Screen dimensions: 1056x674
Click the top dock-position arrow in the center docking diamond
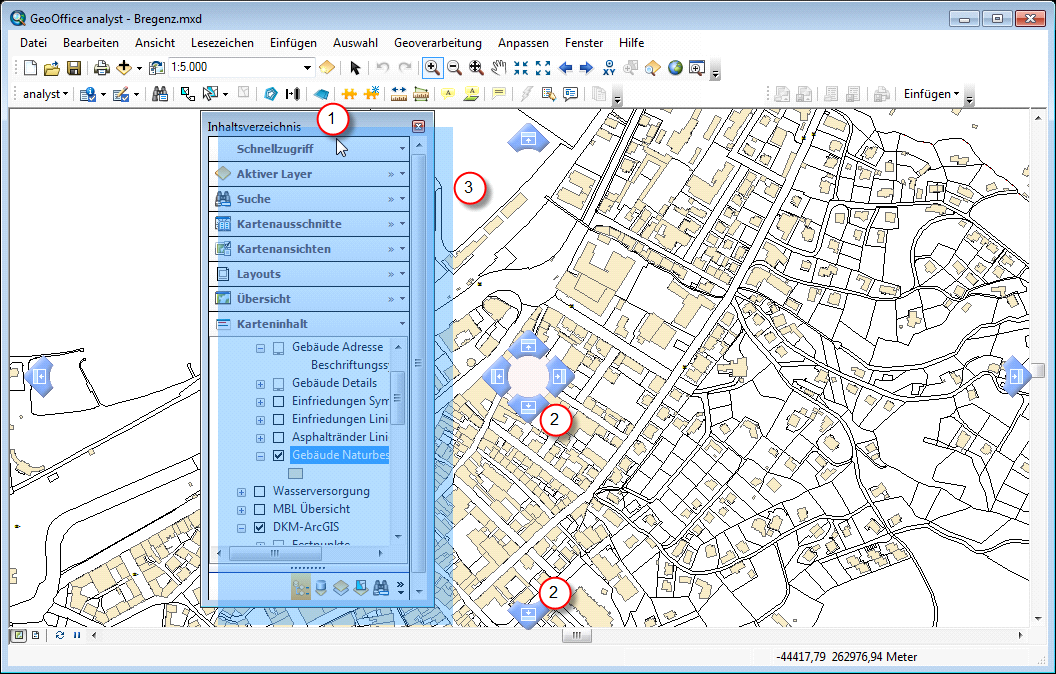pyautogui.click(x=528, y=347)
